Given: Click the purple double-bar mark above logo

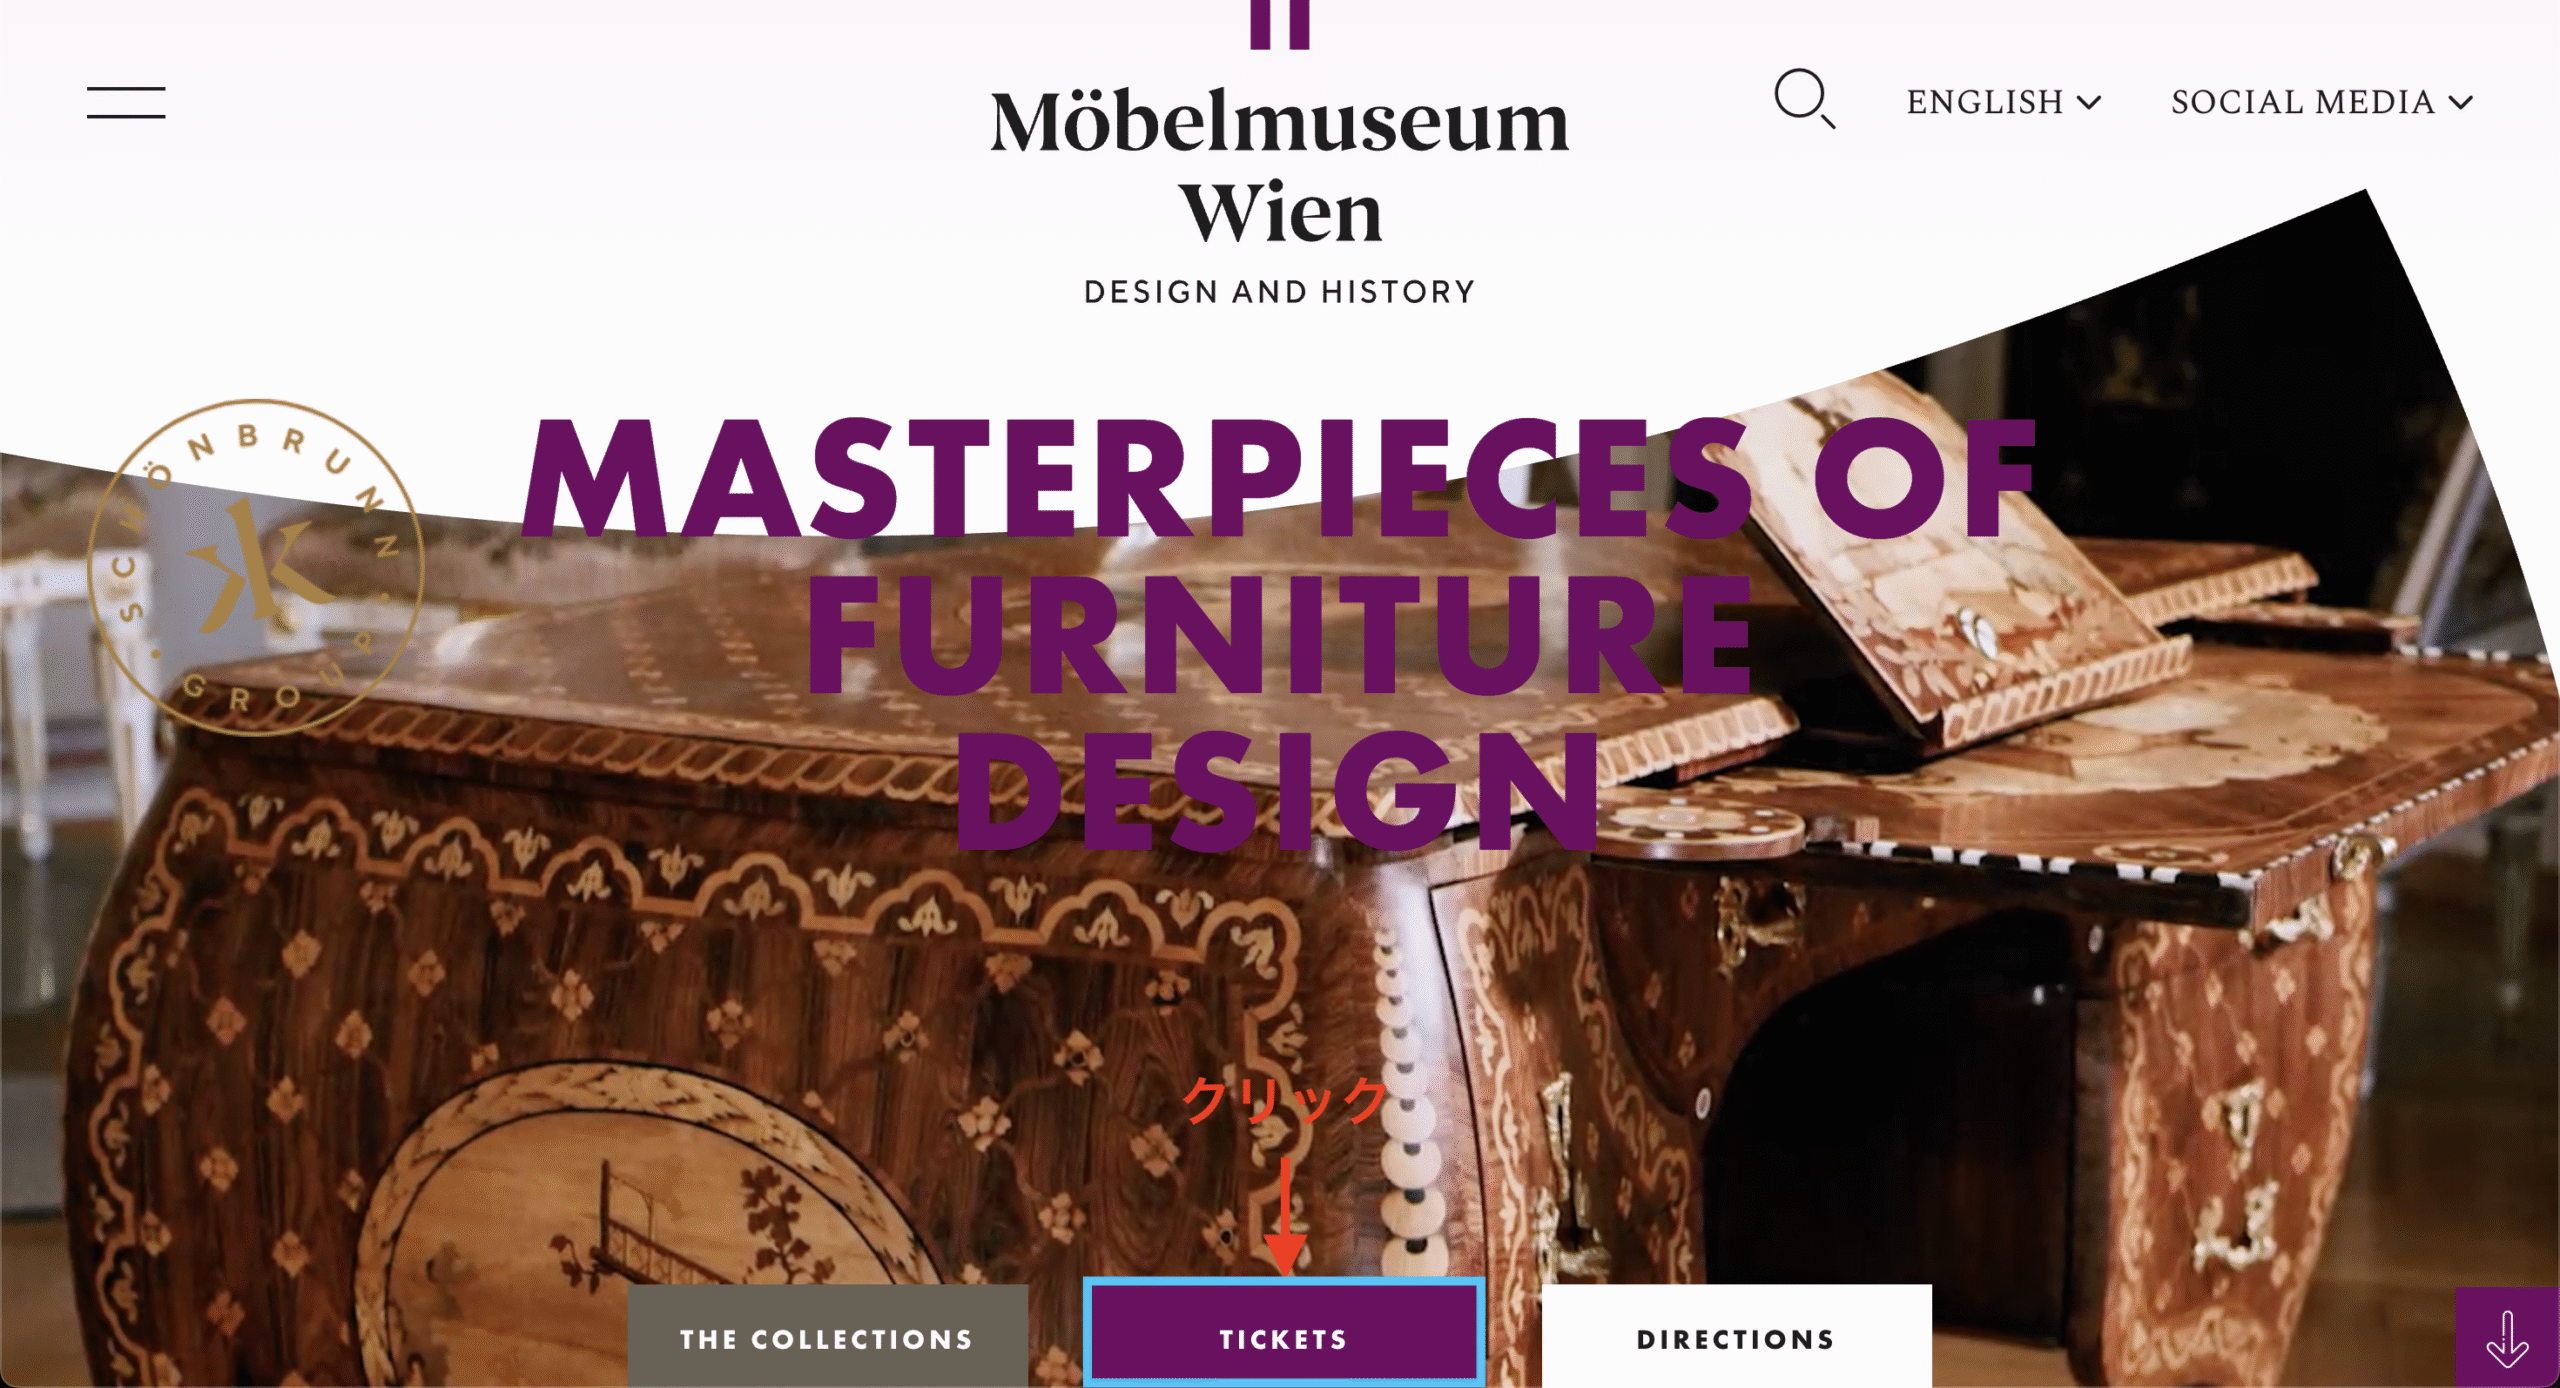Looking at the screenshot, I should tap(1280, 24).
